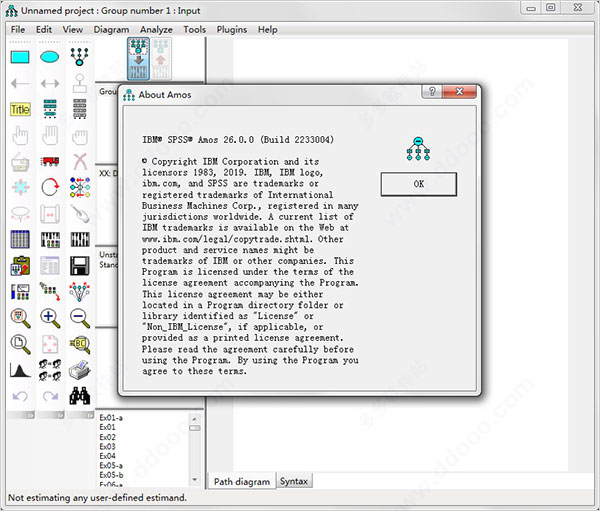Click OK in About Amos dialog
The height and width of the screenshot is (511, 600).
point(419,184)
